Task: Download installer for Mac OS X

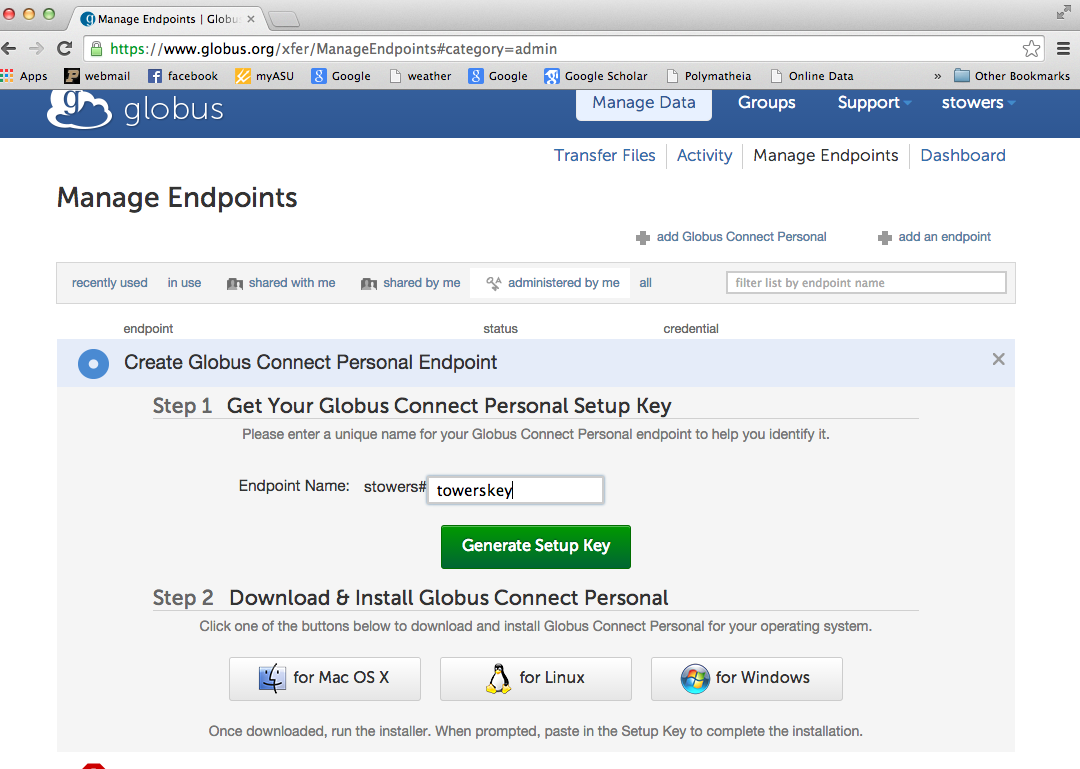Action: tap(324, 678)
